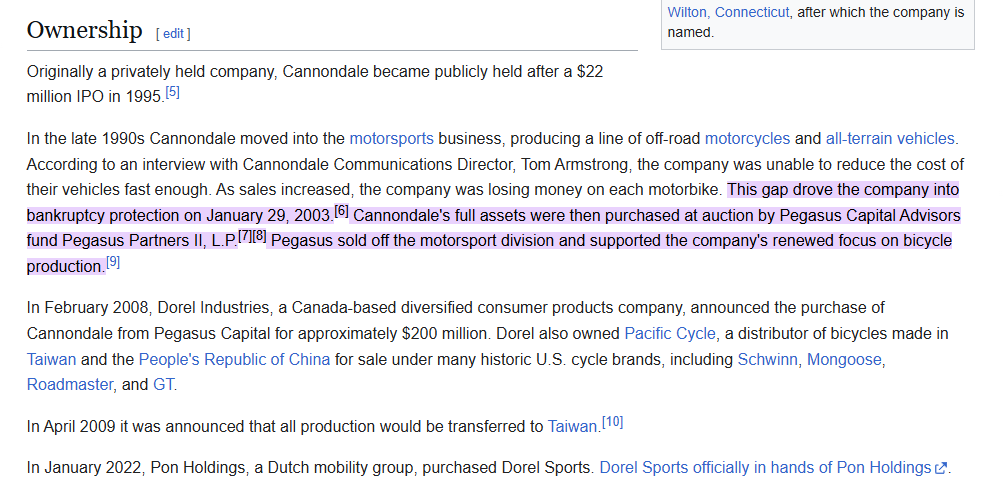The width and height of the screenshot is (1003, 495).
Task: Visit the Schwinn brand link
Action: click(x=767, y=359)
